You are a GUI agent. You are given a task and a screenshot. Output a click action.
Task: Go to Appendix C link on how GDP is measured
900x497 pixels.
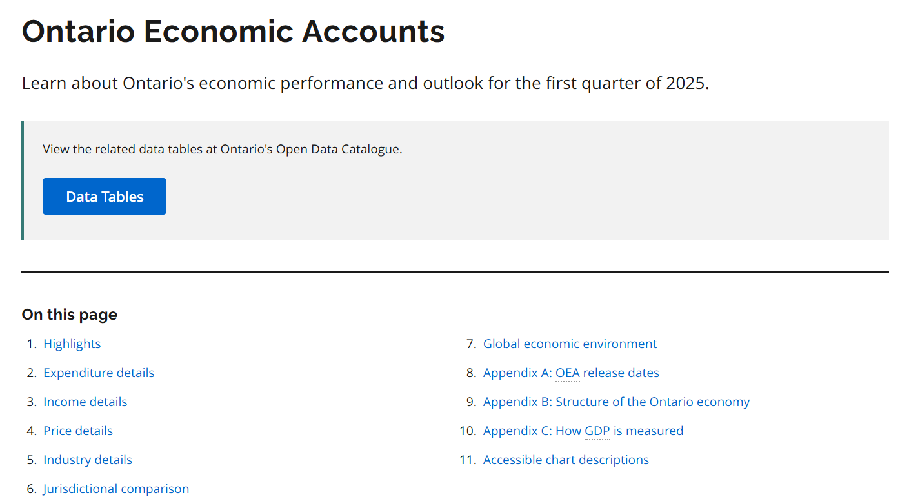583,431
